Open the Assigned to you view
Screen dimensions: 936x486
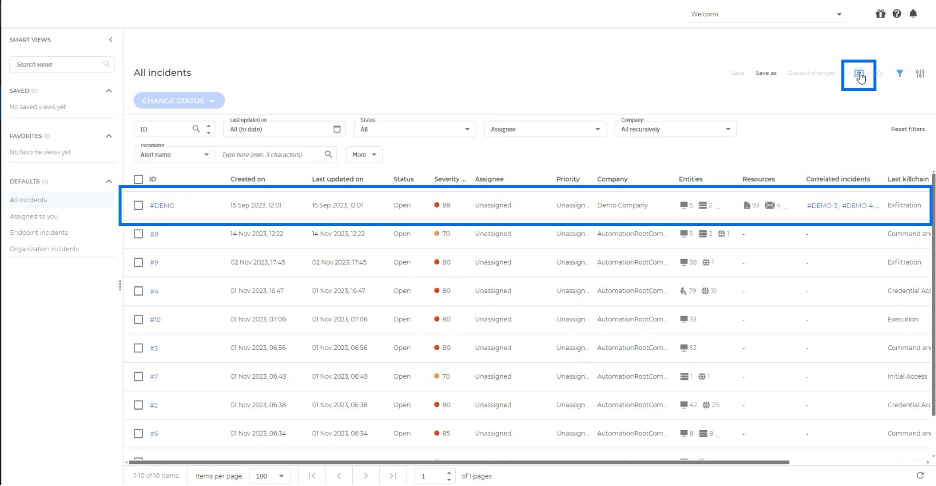[33, 216]
